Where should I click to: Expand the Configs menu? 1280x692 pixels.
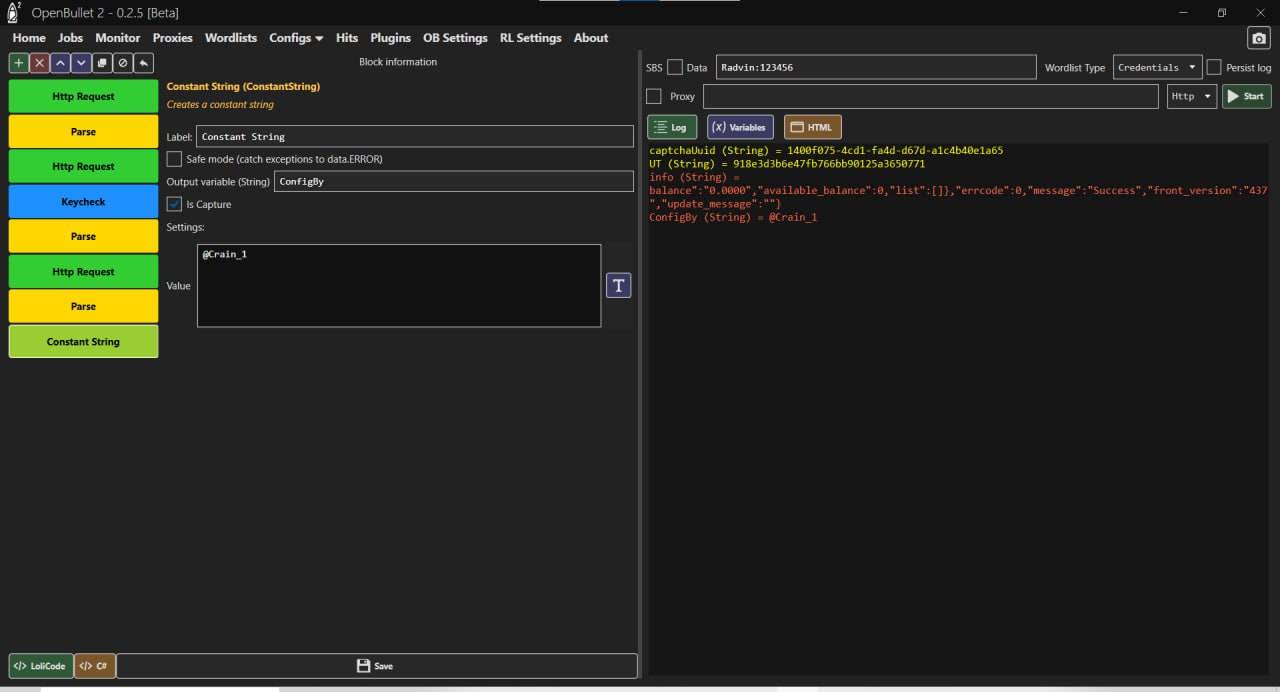296,38
